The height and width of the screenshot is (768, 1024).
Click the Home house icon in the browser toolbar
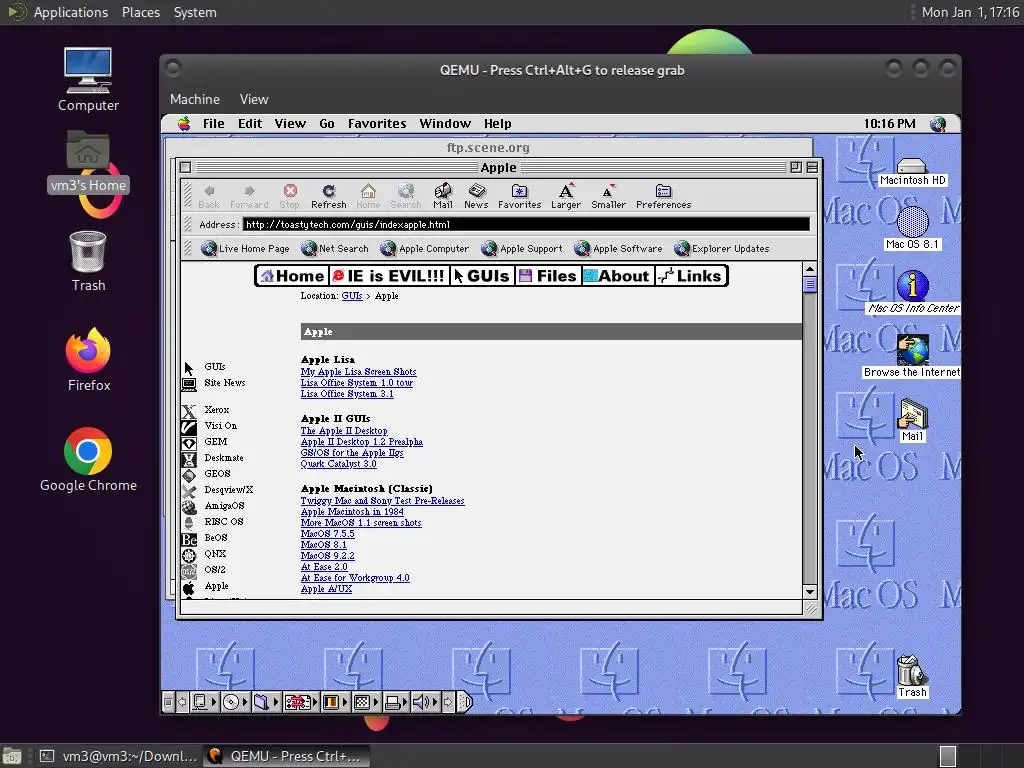368,191
